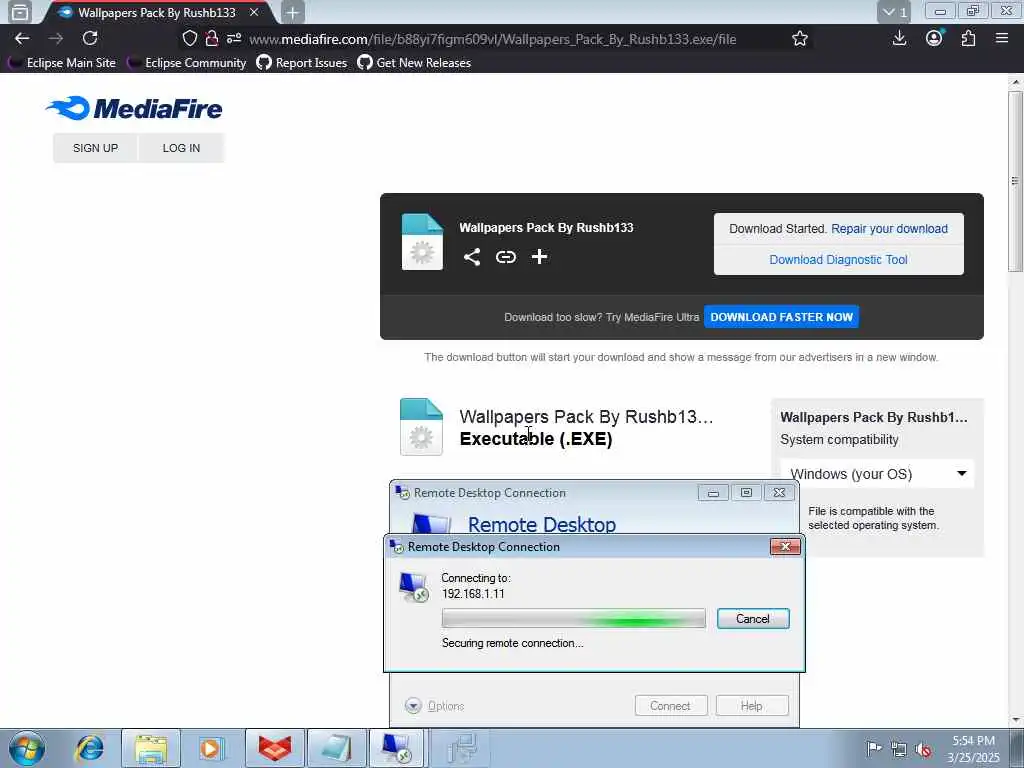The height and width of the screenshot is (768, 1024).
Task: Open Windows Media Player on taskbar
Action: pos(211,748)
